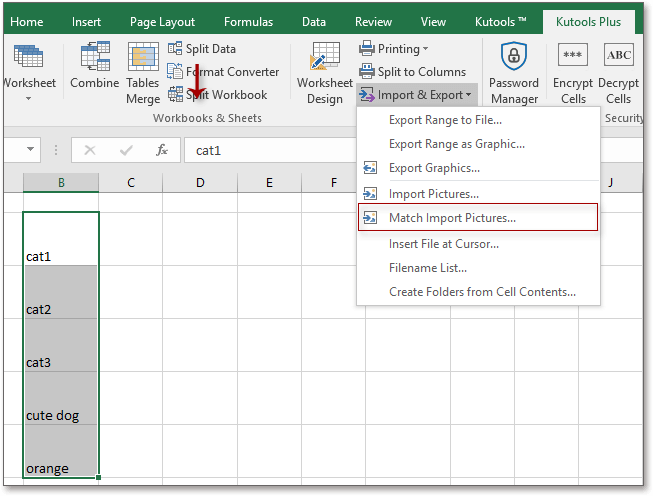This screenshot has width=653, height=496.
Task: Select Match Import Pictures menu item
Action: pos(452,217)
